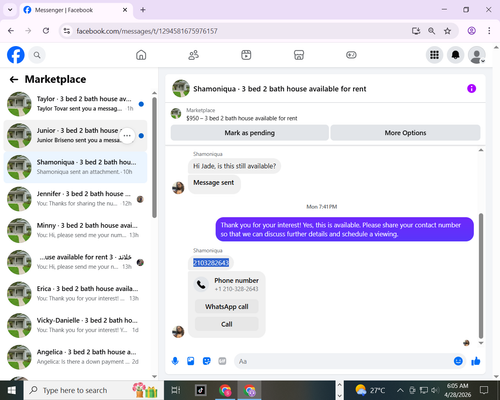Viewport: 500px width, 400px height.
Task: Click the message input field Aa
Action: coord(343,361)
